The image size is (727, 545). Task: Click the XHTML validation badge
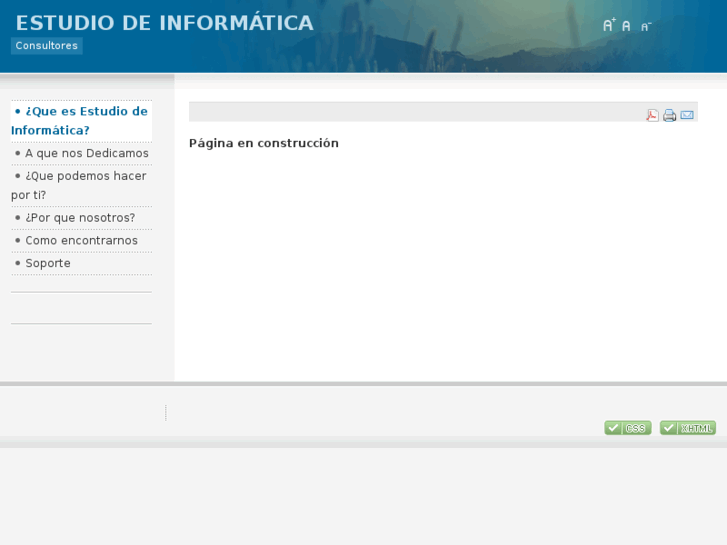tap(688, 428)
